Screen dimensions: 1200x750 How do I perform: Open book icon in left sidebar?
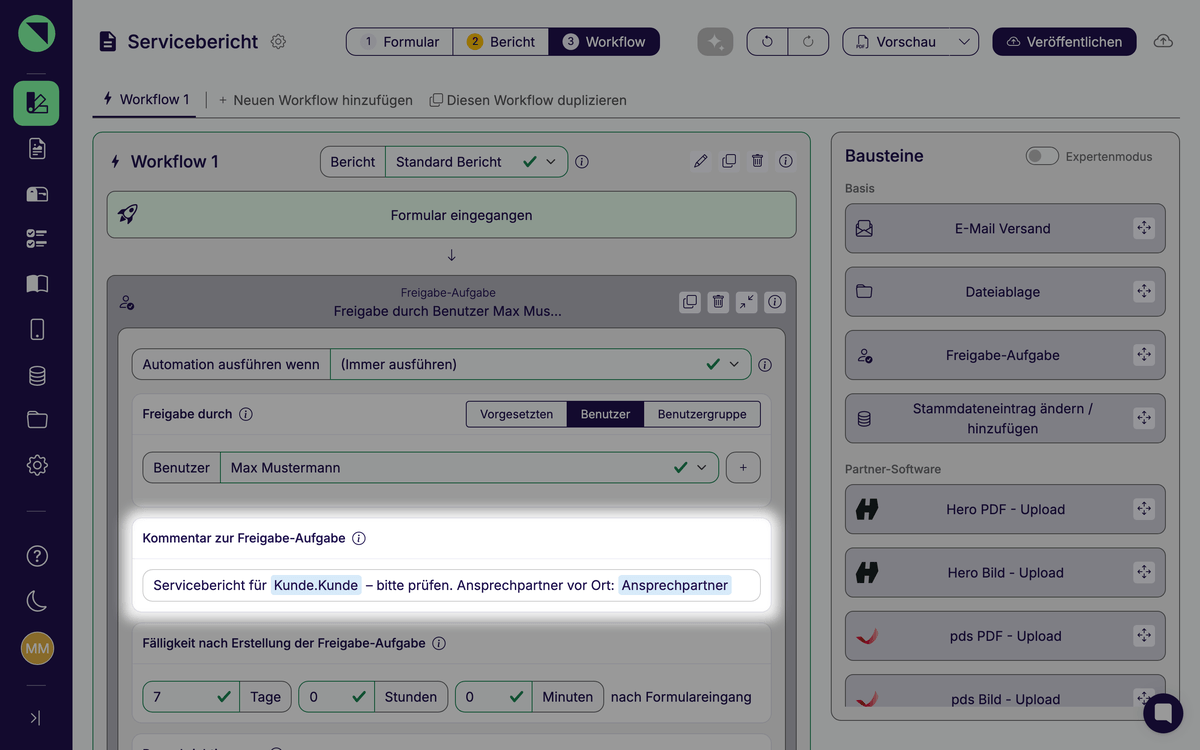[x=37, y=284]
